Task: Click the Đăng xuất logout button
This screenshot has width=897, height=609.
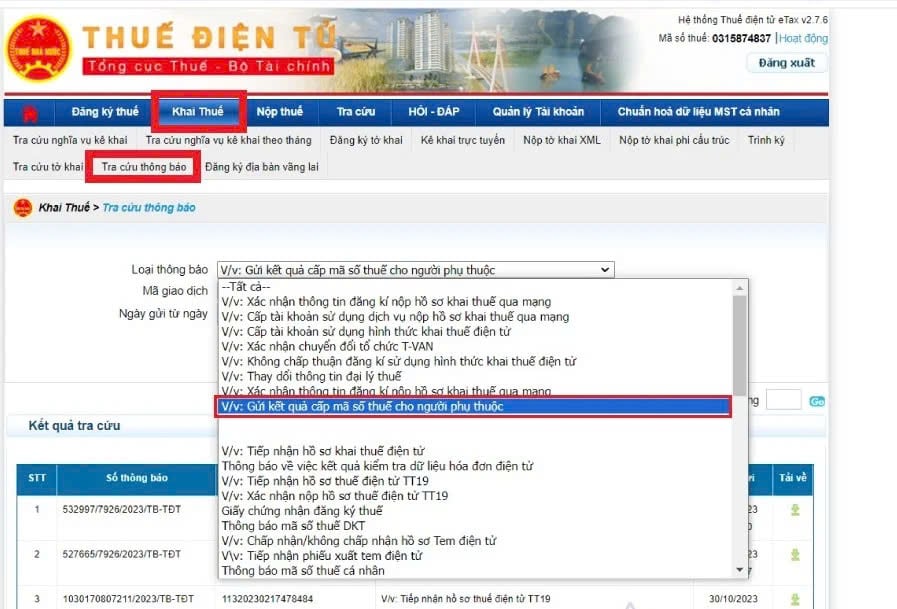Action: [787, 63]
